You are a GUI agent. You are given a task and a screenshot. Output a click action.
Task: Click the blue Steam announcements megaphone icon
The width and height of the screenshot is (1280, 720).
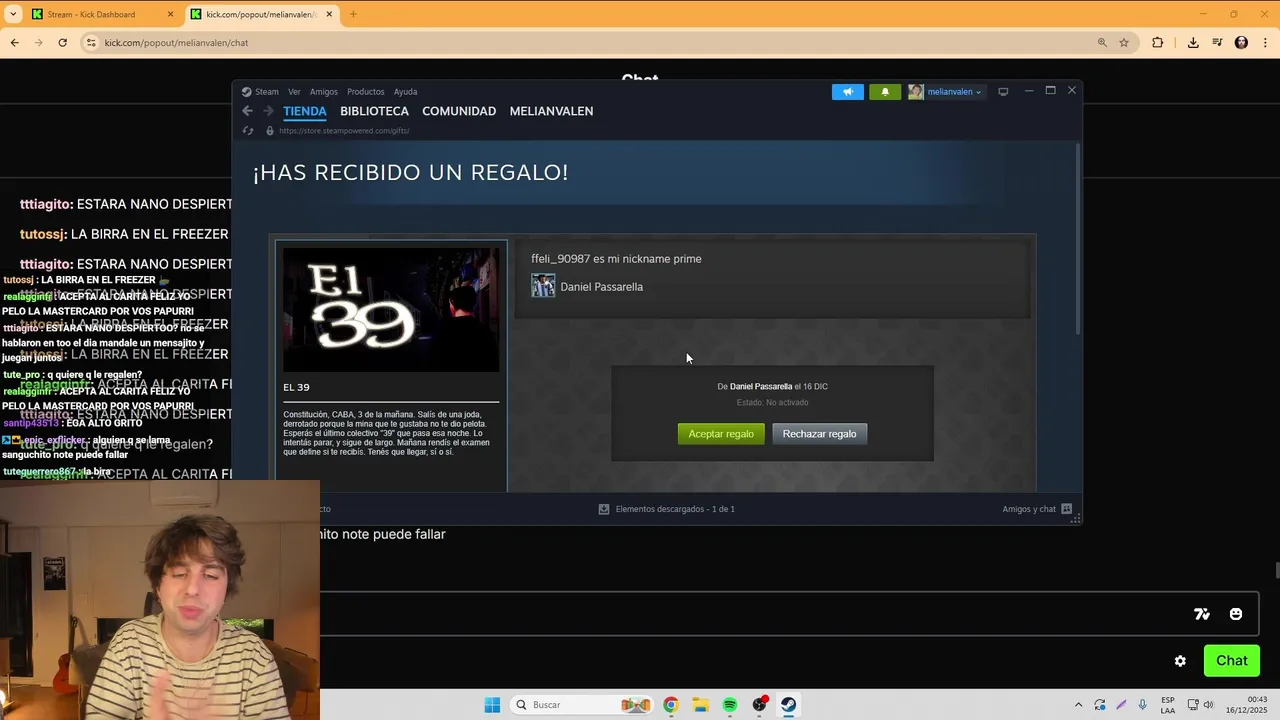[847, 92]
